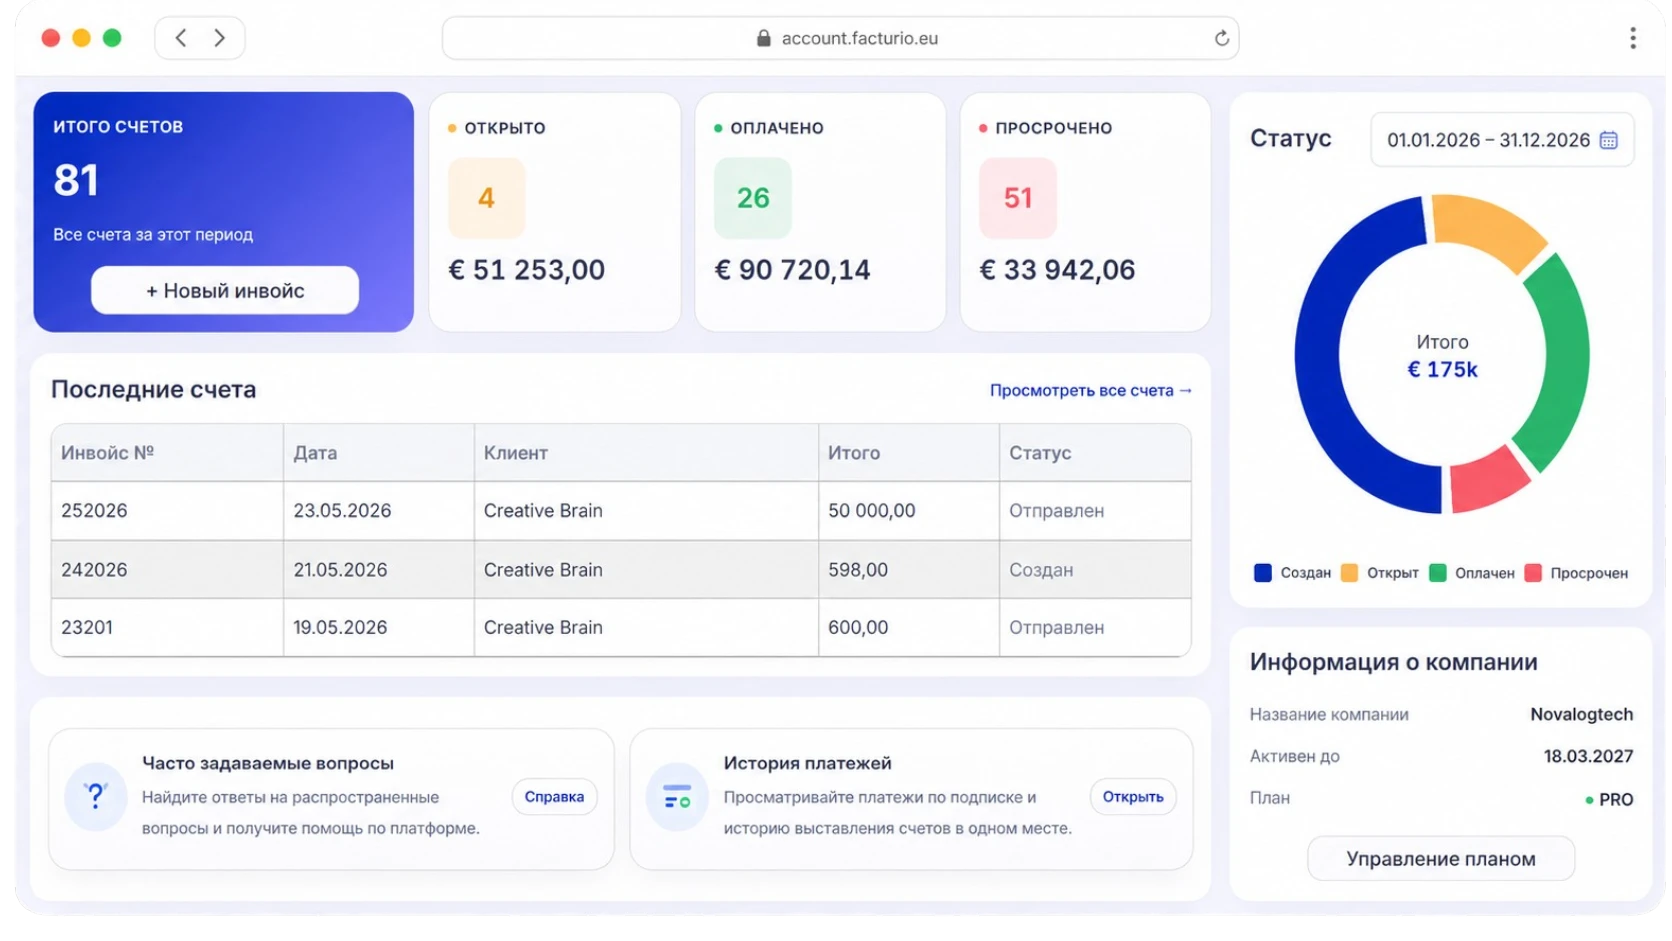Image resolution: width=1672 pixels, height=941 pixels.
Task: Click the Открыть button for payment history
Action: click(x=1133, y=796)
